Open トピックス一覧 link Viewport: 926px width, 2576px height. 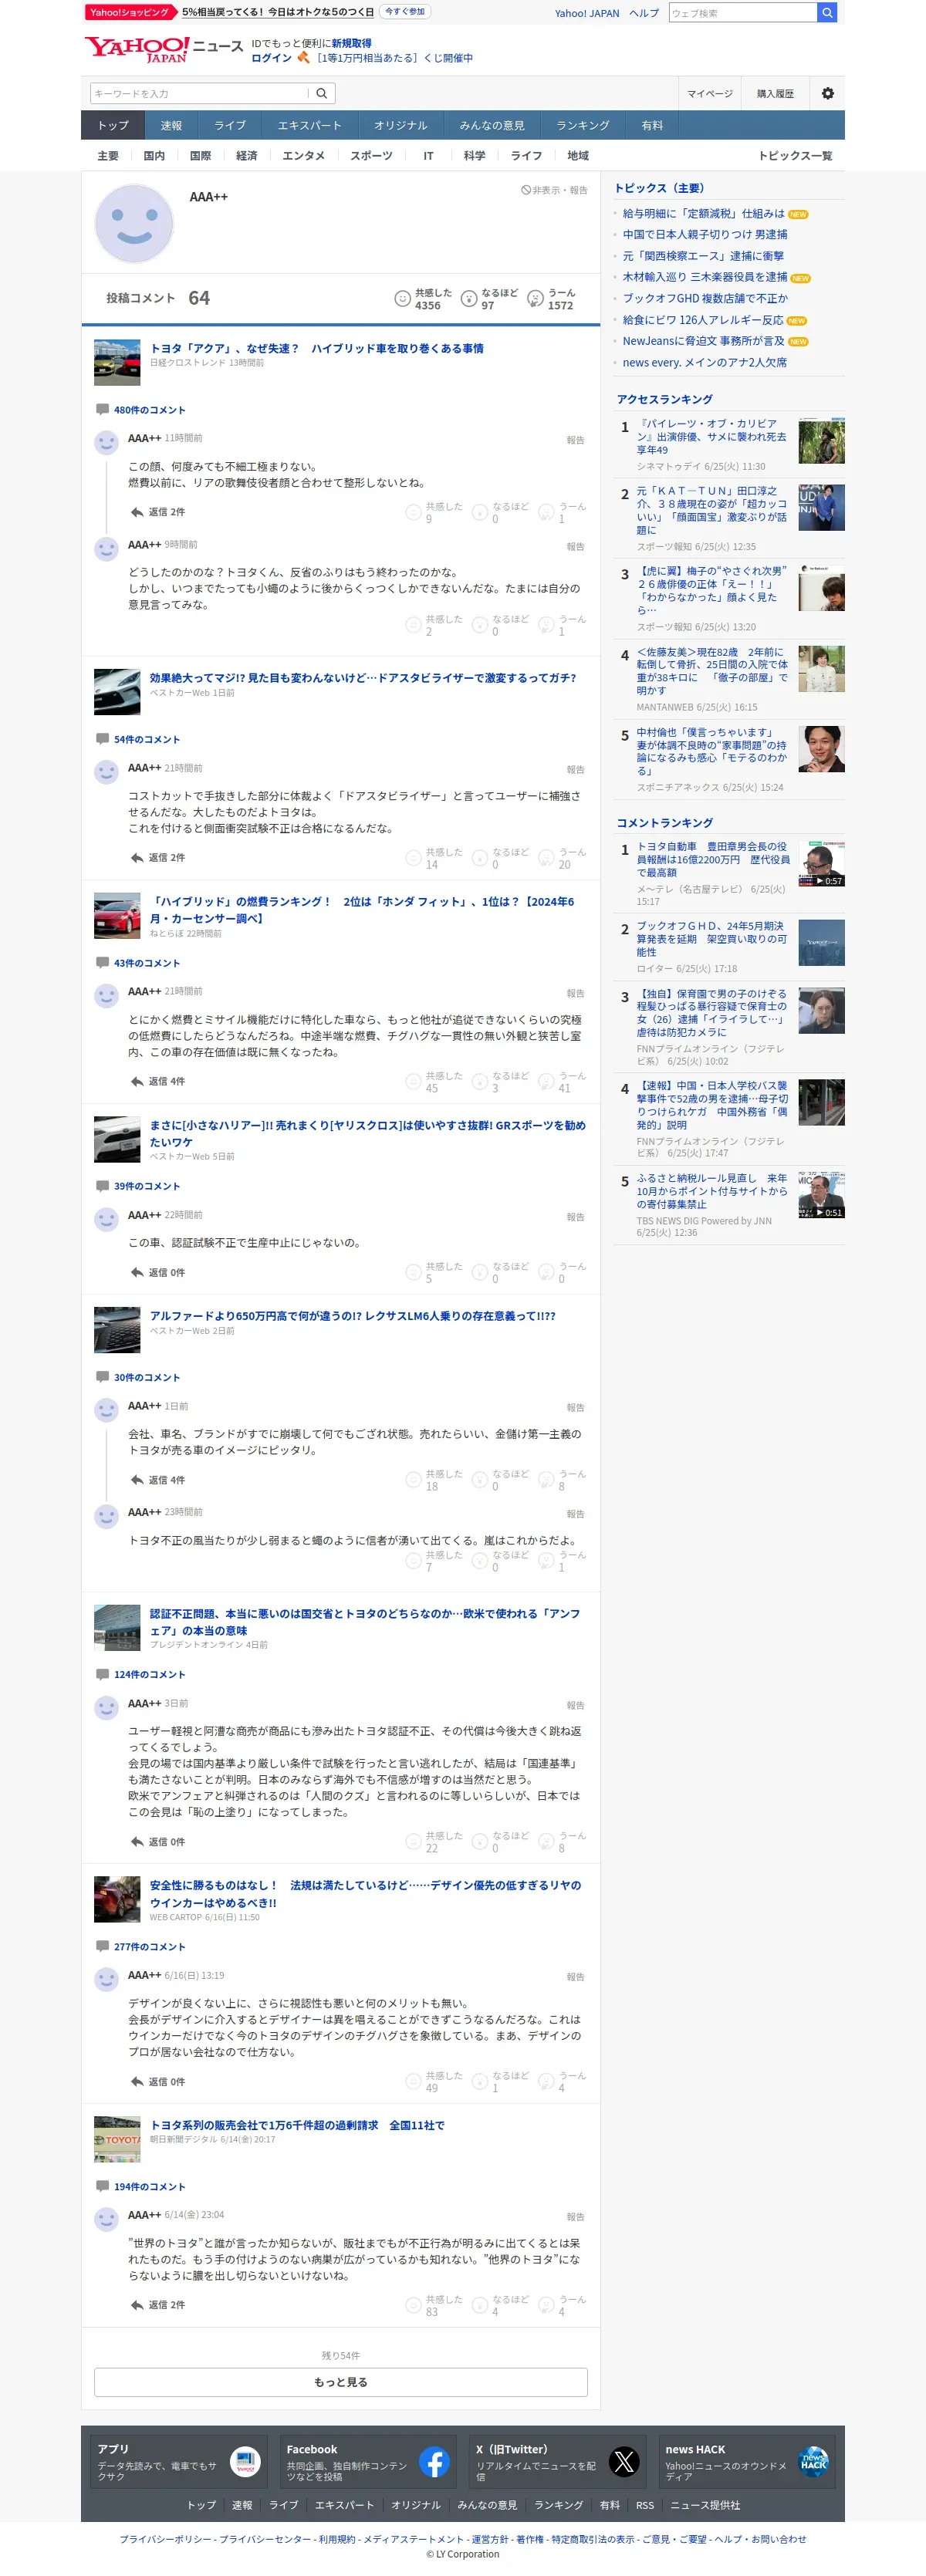tap(794, 156)
